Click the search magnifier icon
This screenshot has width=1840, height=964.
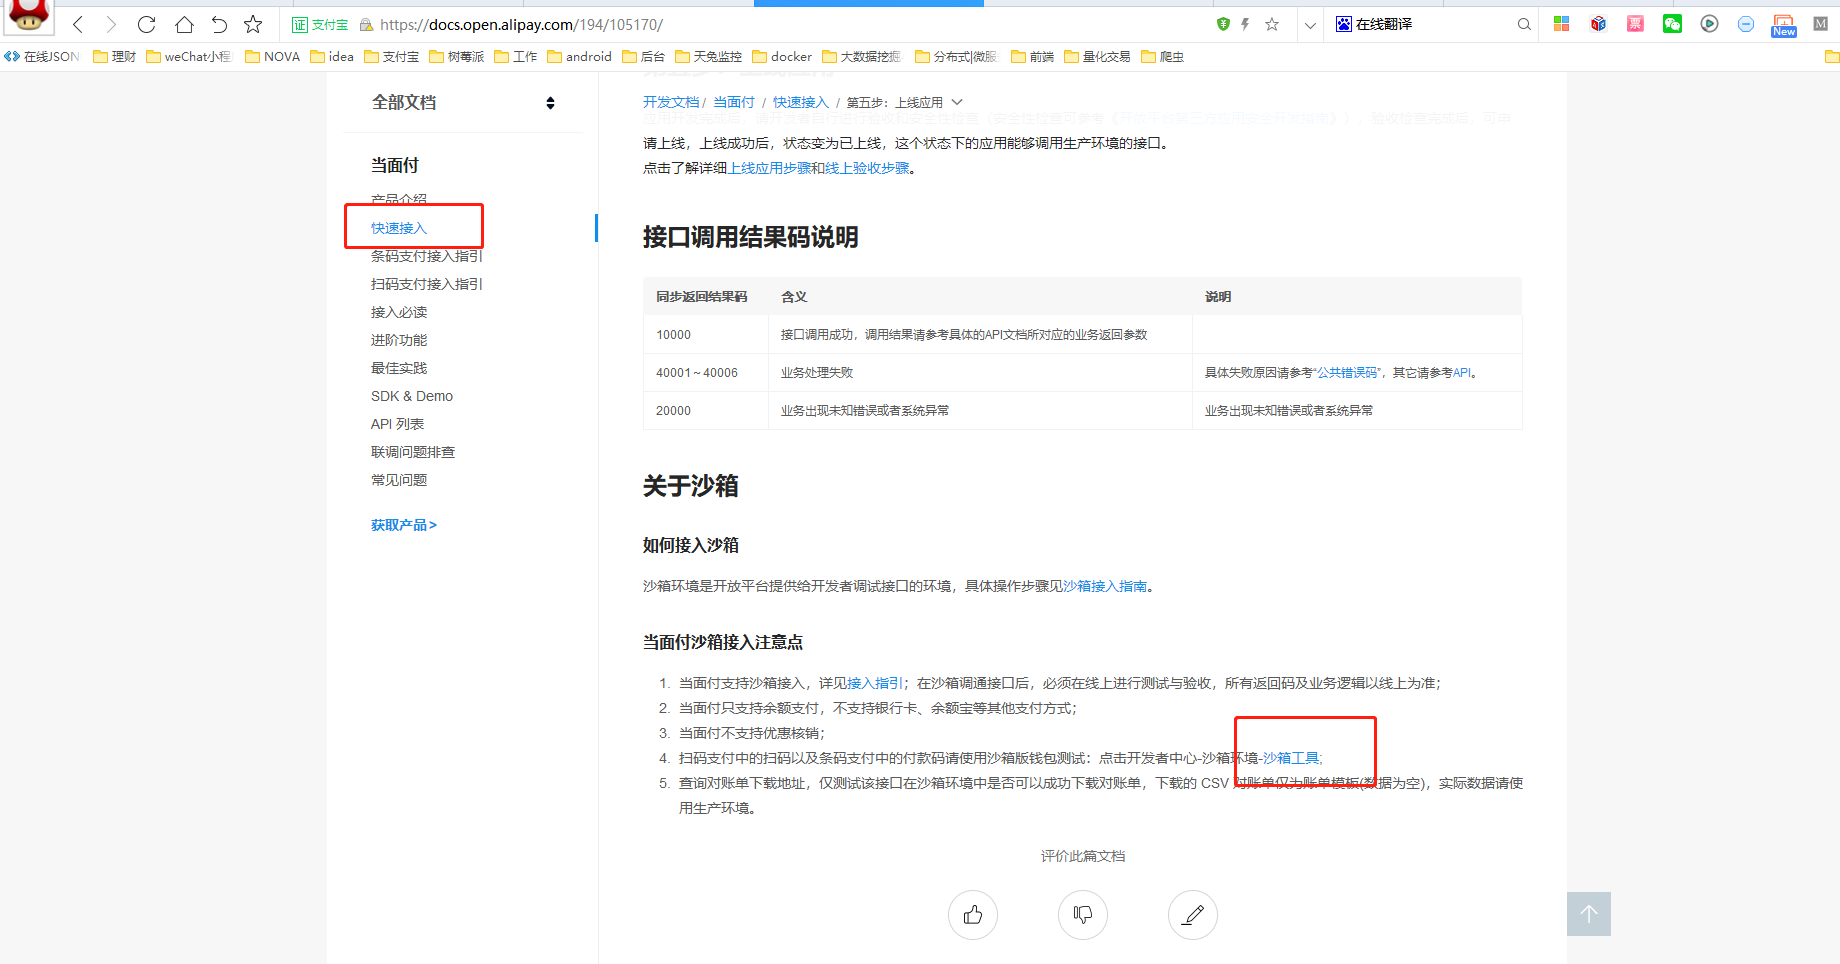(1523, 24)
